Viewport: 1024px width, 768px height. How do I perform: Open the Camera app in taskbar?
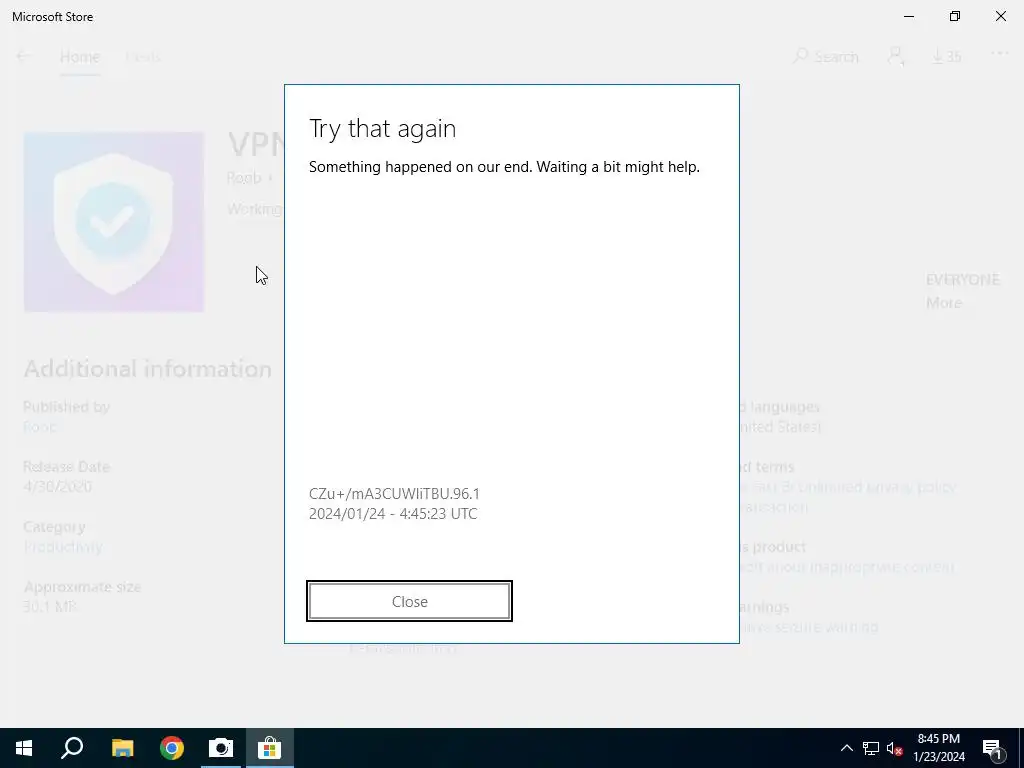coord(221,748)
